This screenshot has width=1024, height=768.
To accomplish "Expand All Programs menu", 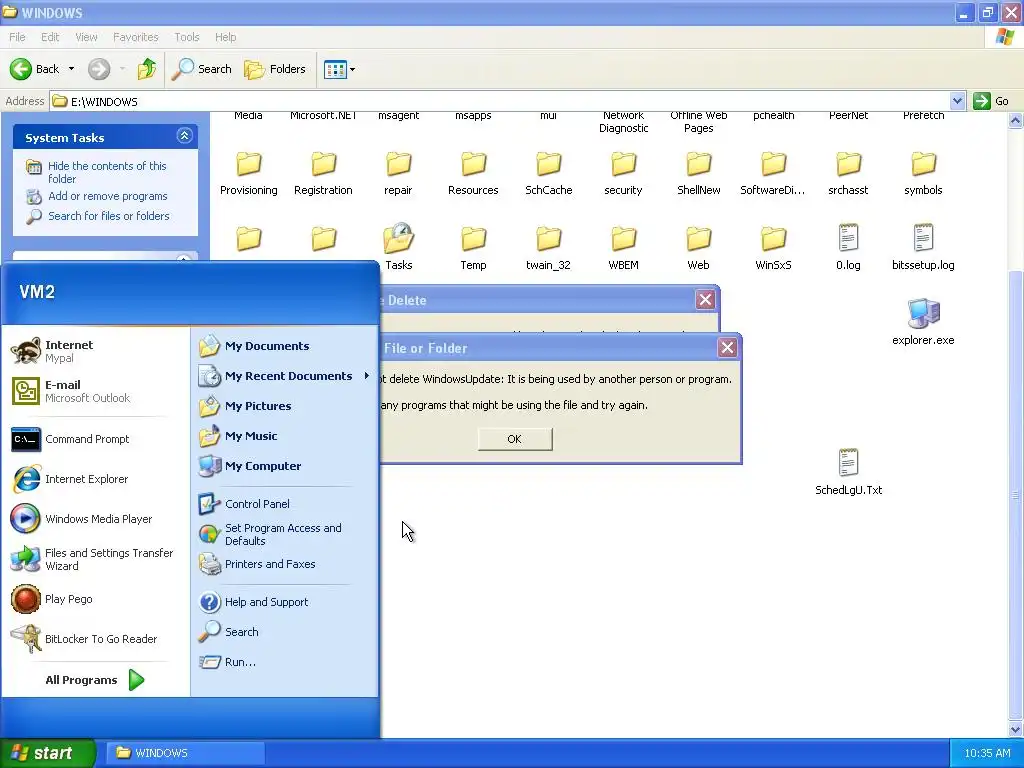I will pos(95,680).
